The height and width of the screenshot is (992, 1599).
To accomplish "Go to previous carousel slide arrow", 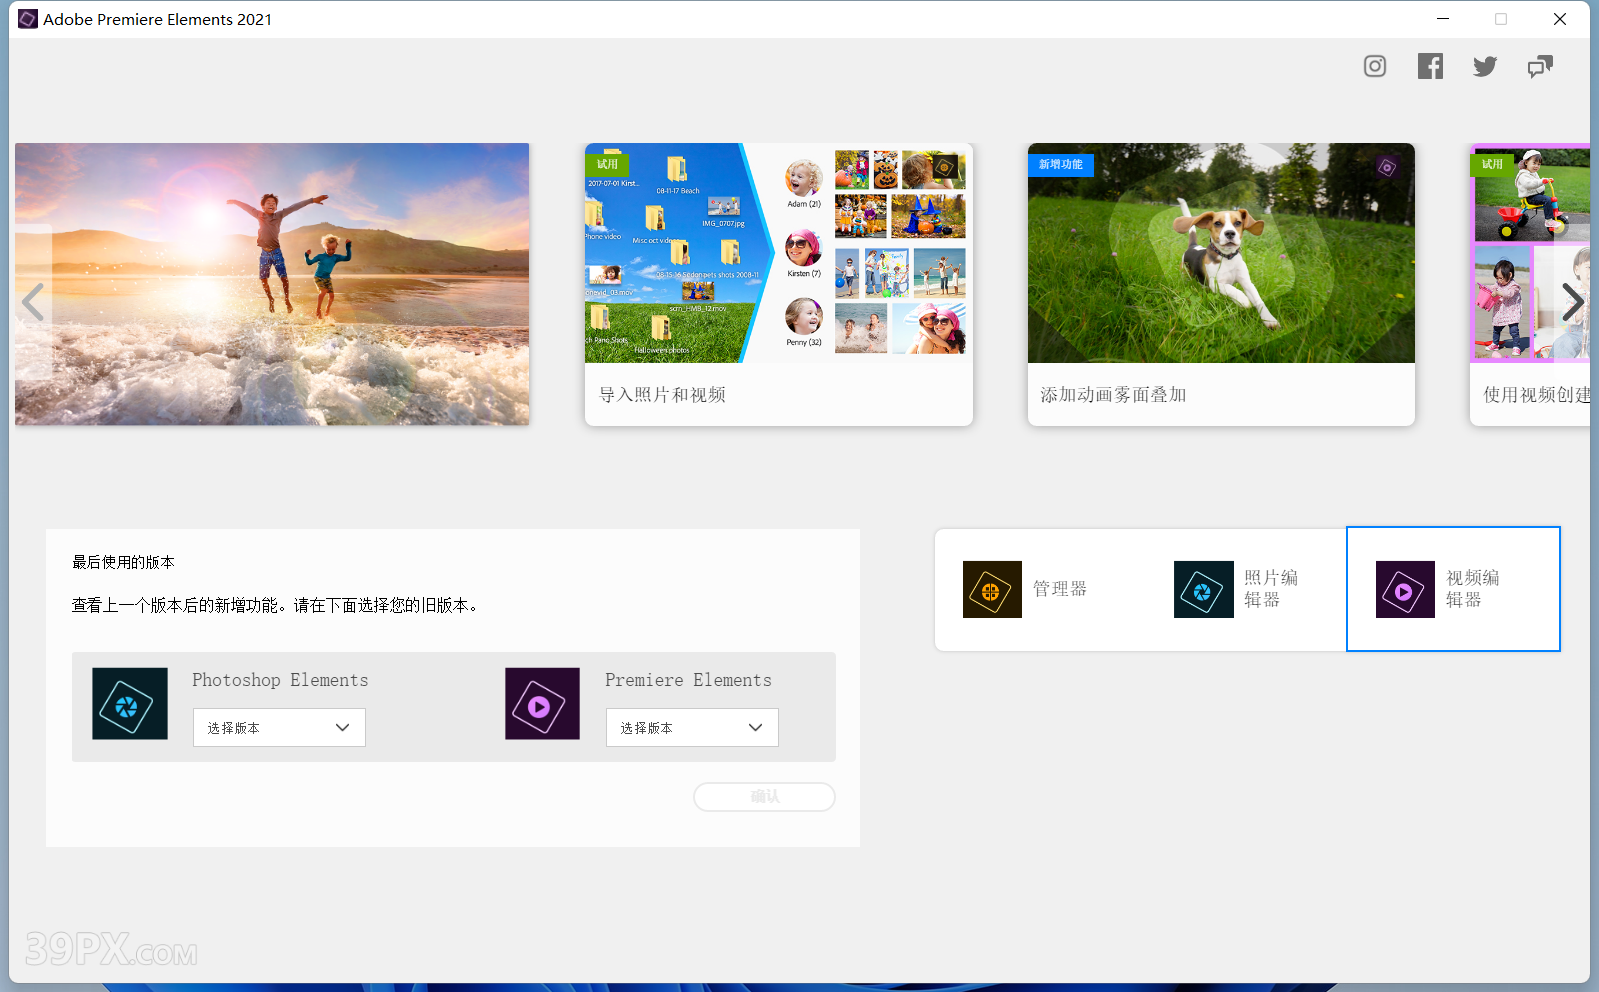I will [33, 302].
